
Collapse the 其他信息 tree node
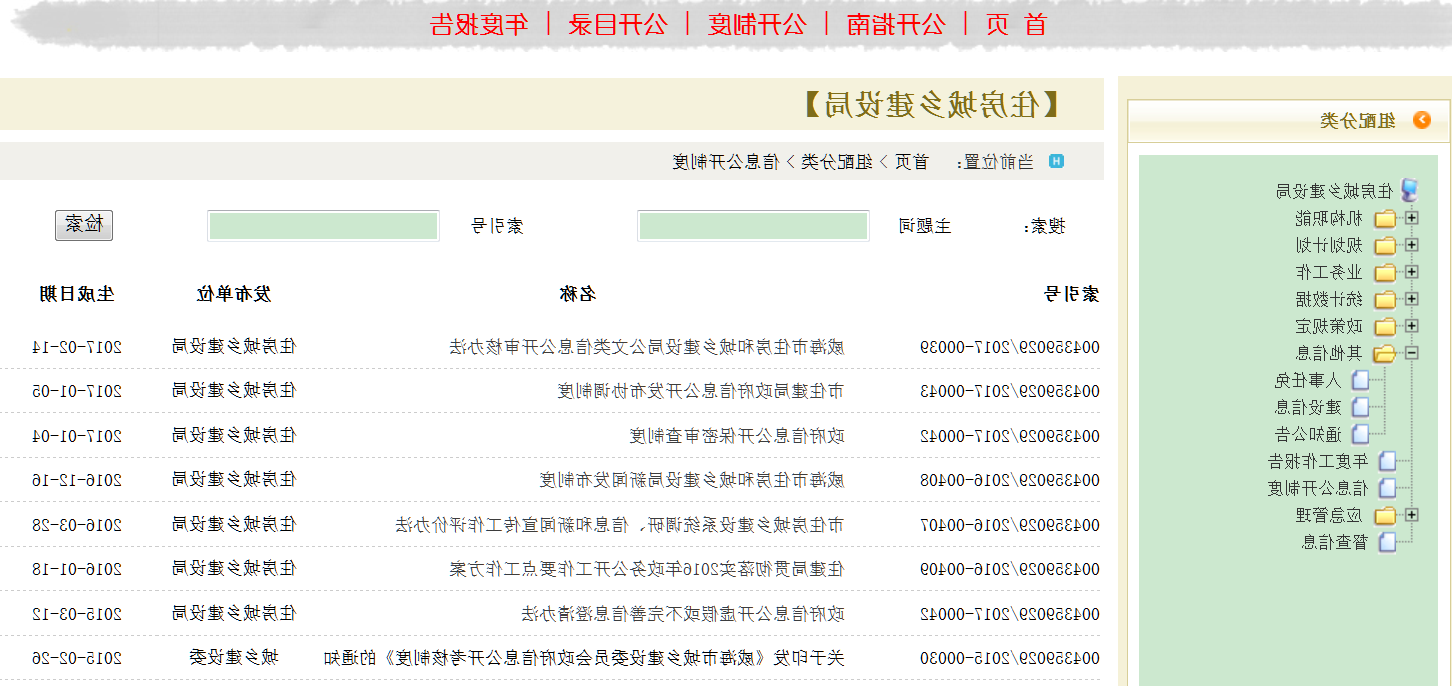click(x=1411, y=352)
